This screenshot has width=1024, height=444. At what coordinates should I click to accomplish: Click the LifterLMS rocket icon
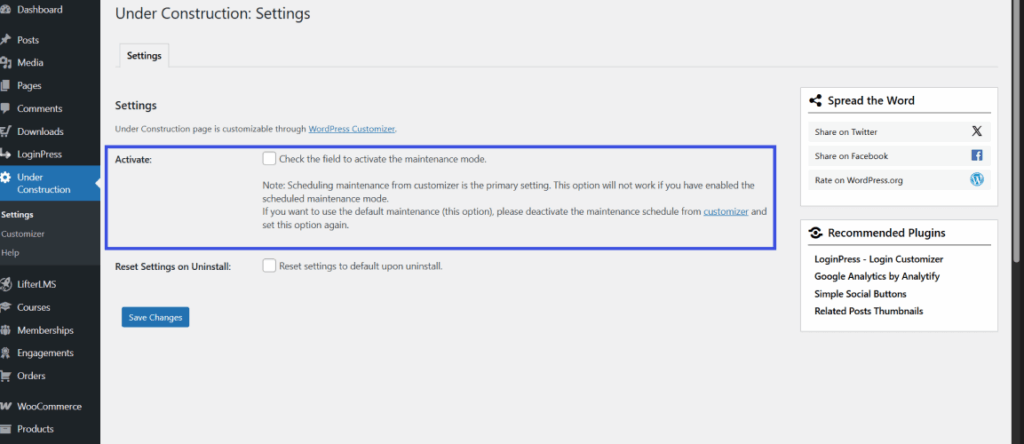(x=5, y=285)
